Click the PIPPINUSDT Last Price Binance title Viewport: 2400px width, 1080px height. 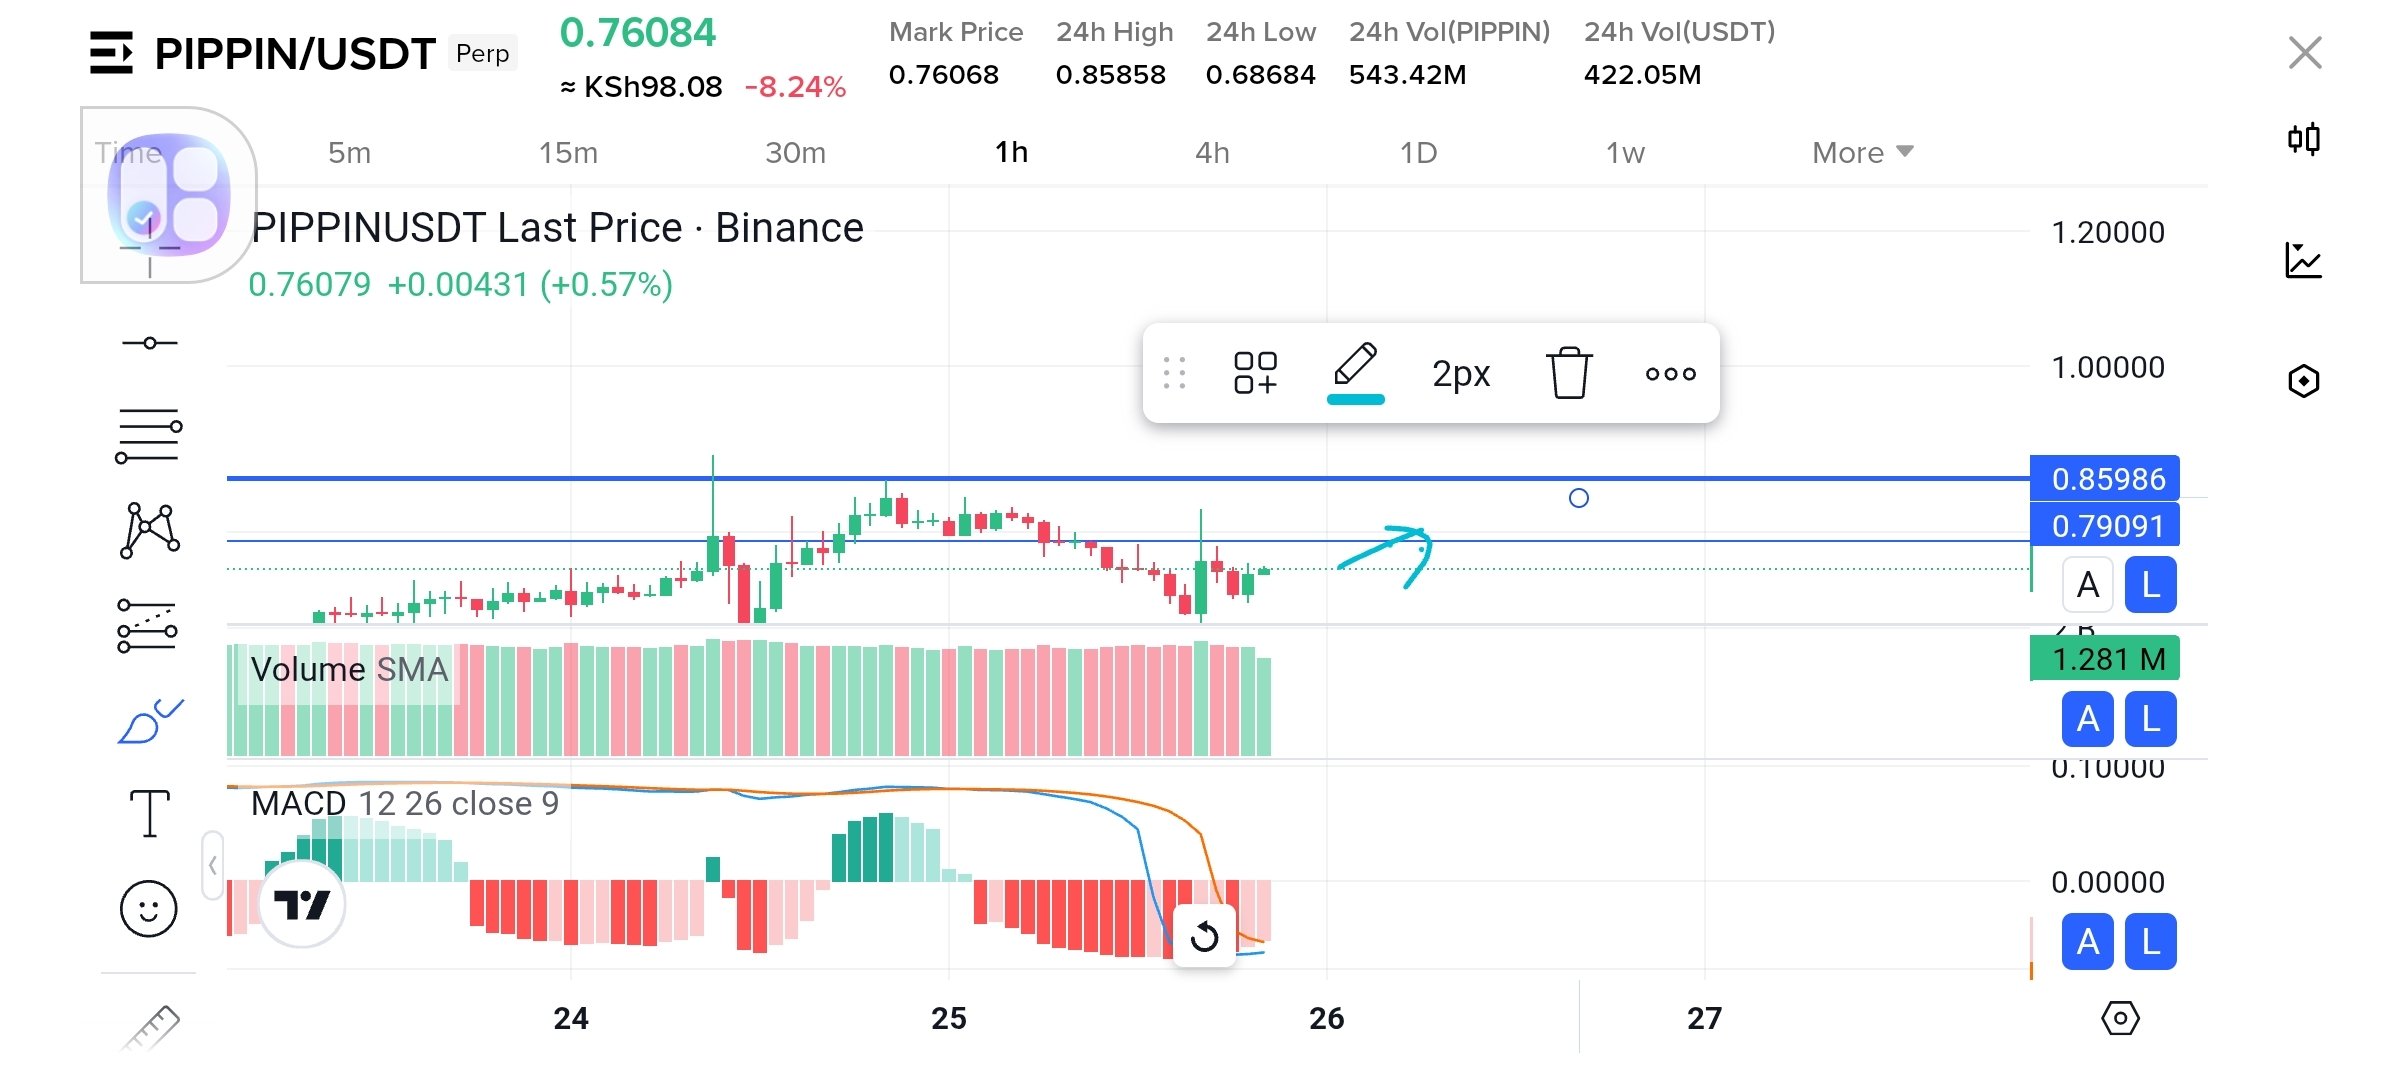click(x=557, y=228)
